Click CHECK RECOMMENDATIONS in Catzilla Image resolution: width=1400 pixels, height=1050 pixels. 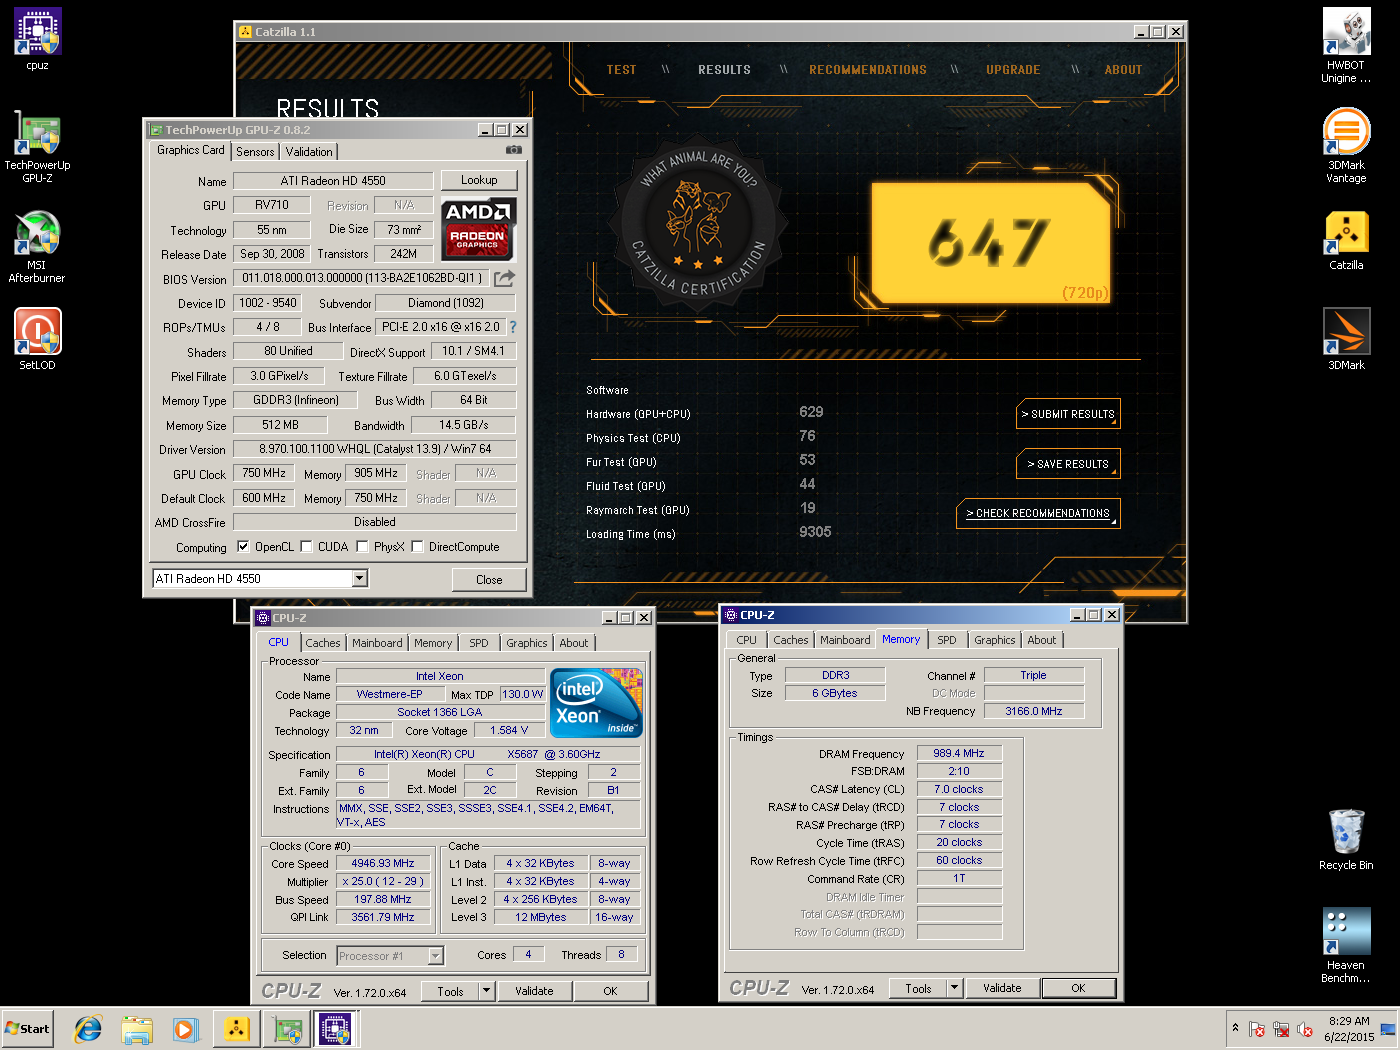coord(1038,513)
